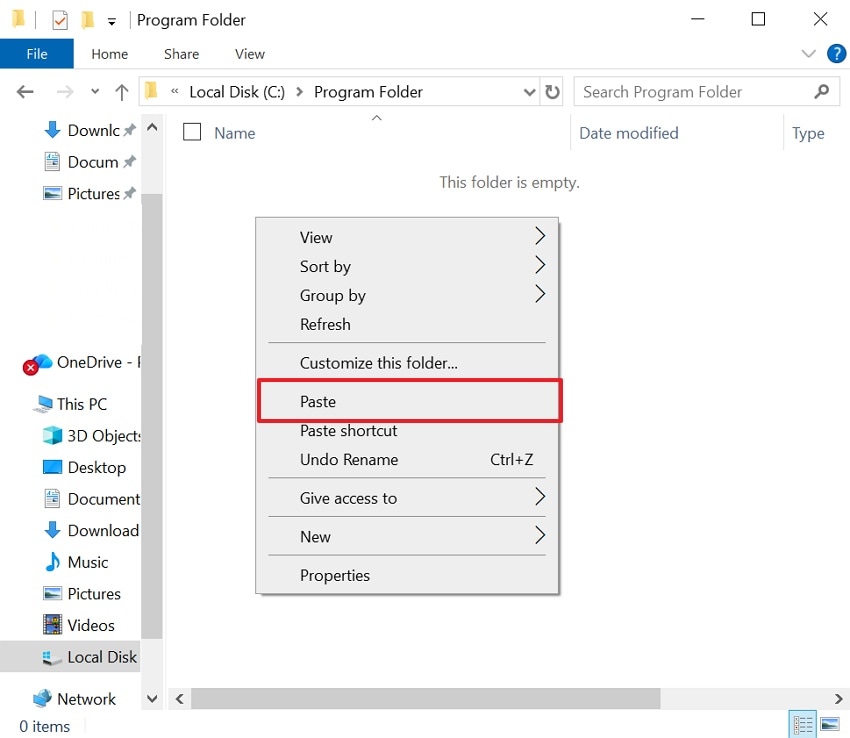Click the back navigation arrow
850x738 pixels.
[24, 91]
